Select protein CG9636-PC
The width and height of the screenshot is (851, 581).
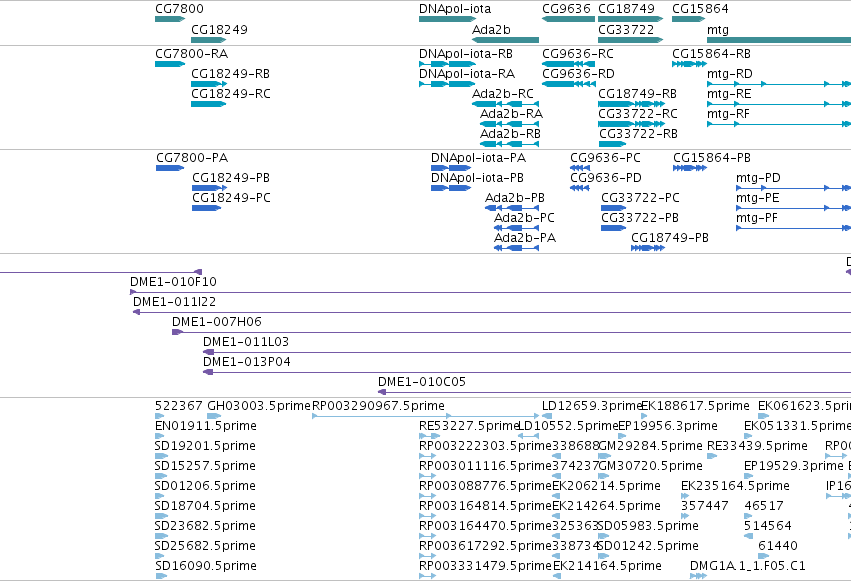[x=605, y=158]
